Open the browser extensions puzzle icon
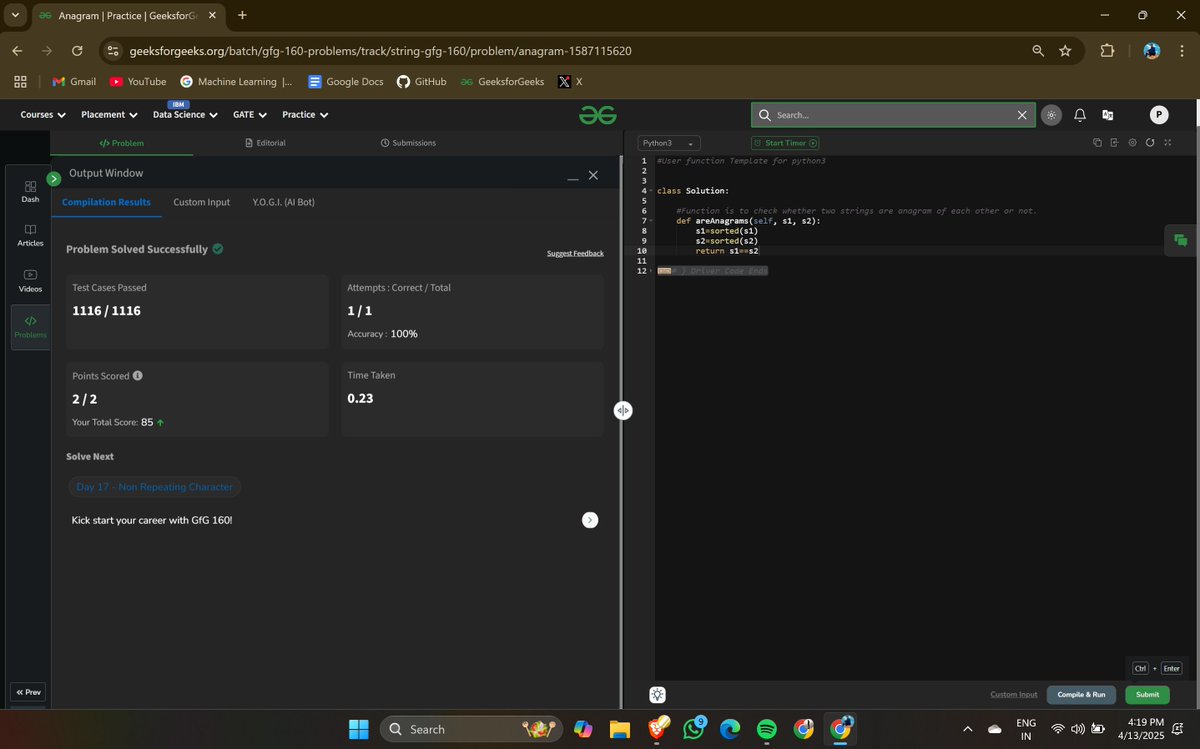 point(1107,51)
